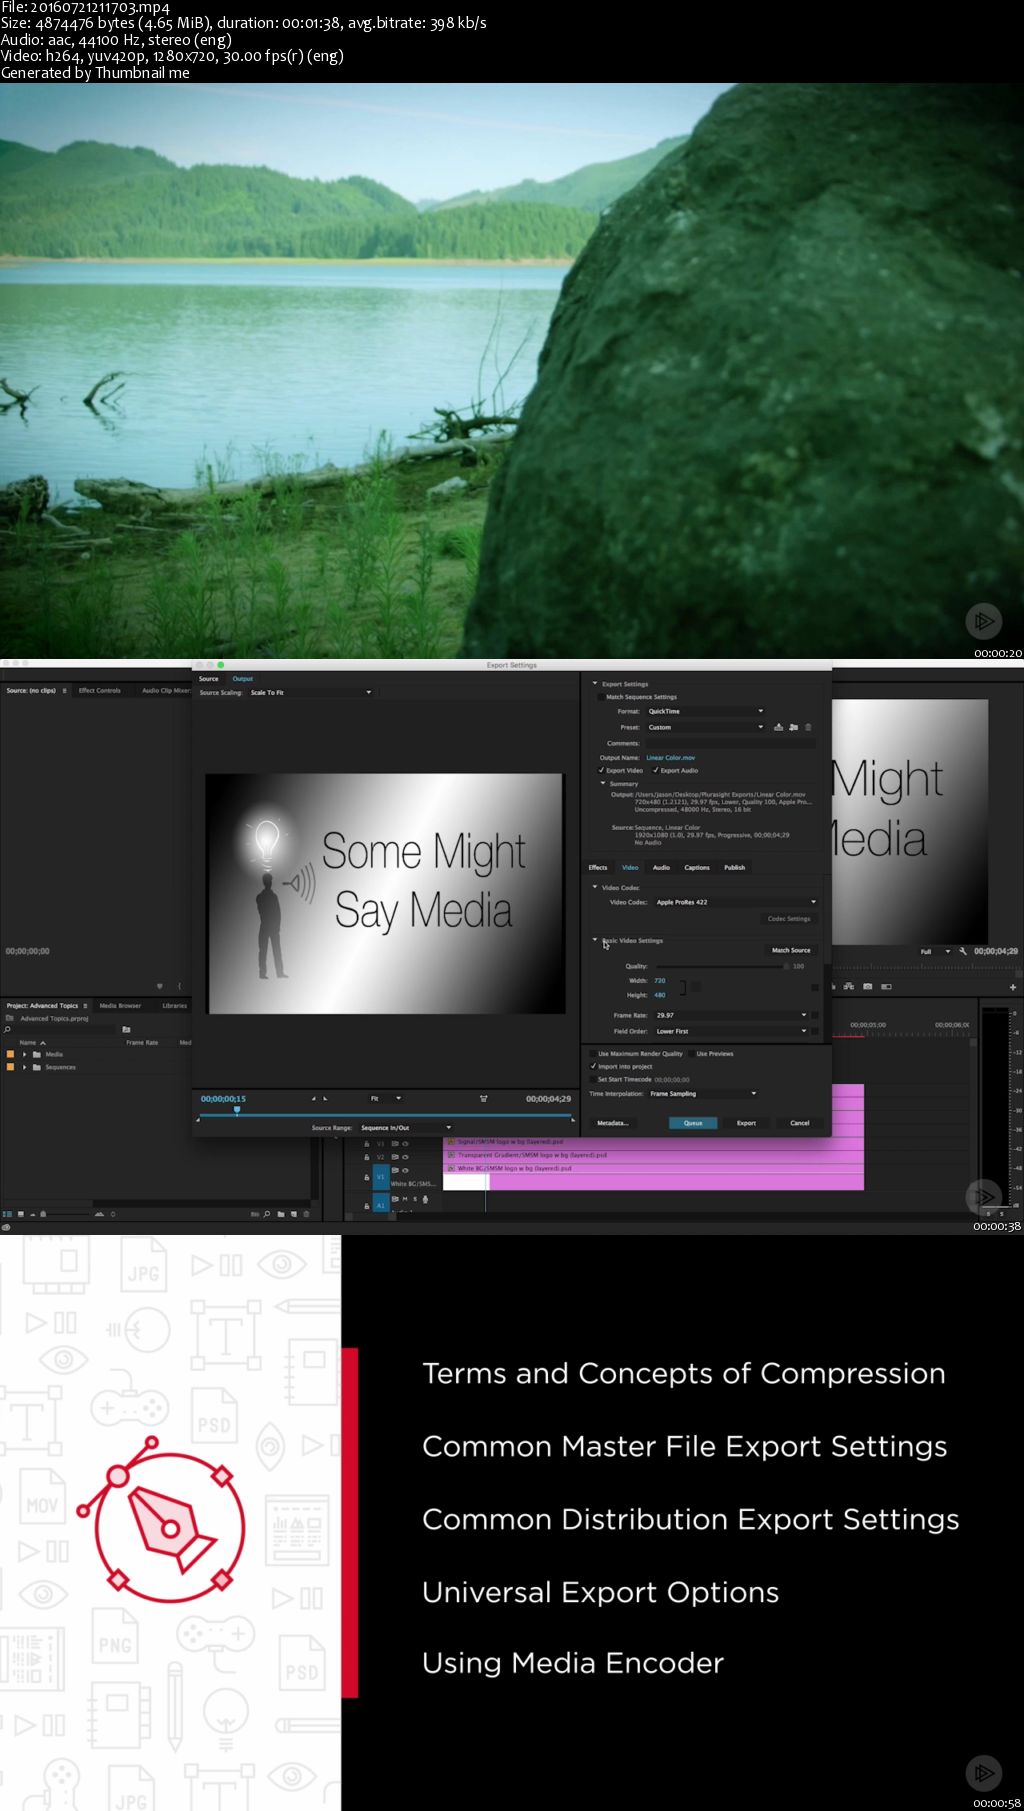Viewport: 1024px width, 1811px height.
Task: Uncheck Import into project
Action: (592, 1066)
